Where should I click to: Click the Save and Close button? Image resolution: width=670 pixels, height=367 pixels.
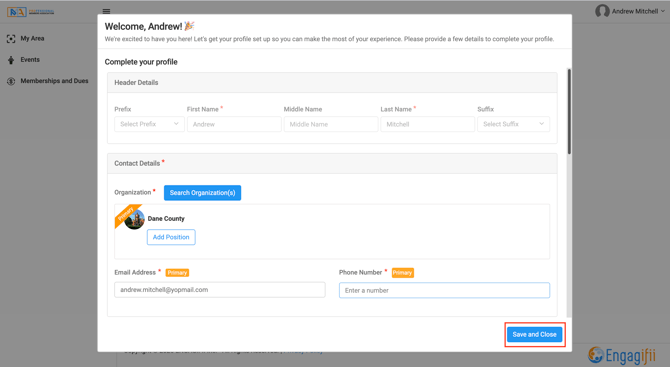tap(535, 335)
